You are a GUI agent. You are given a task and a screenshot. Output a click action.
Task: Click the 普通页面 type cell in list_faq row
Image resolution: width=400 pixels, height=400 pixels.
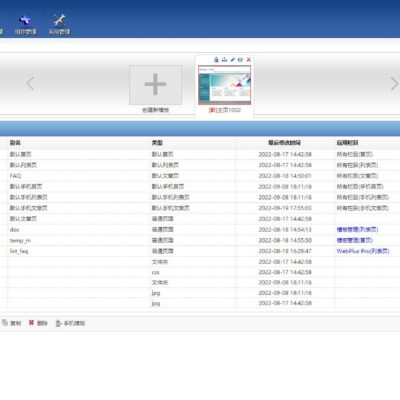click(x=162, y=251)
